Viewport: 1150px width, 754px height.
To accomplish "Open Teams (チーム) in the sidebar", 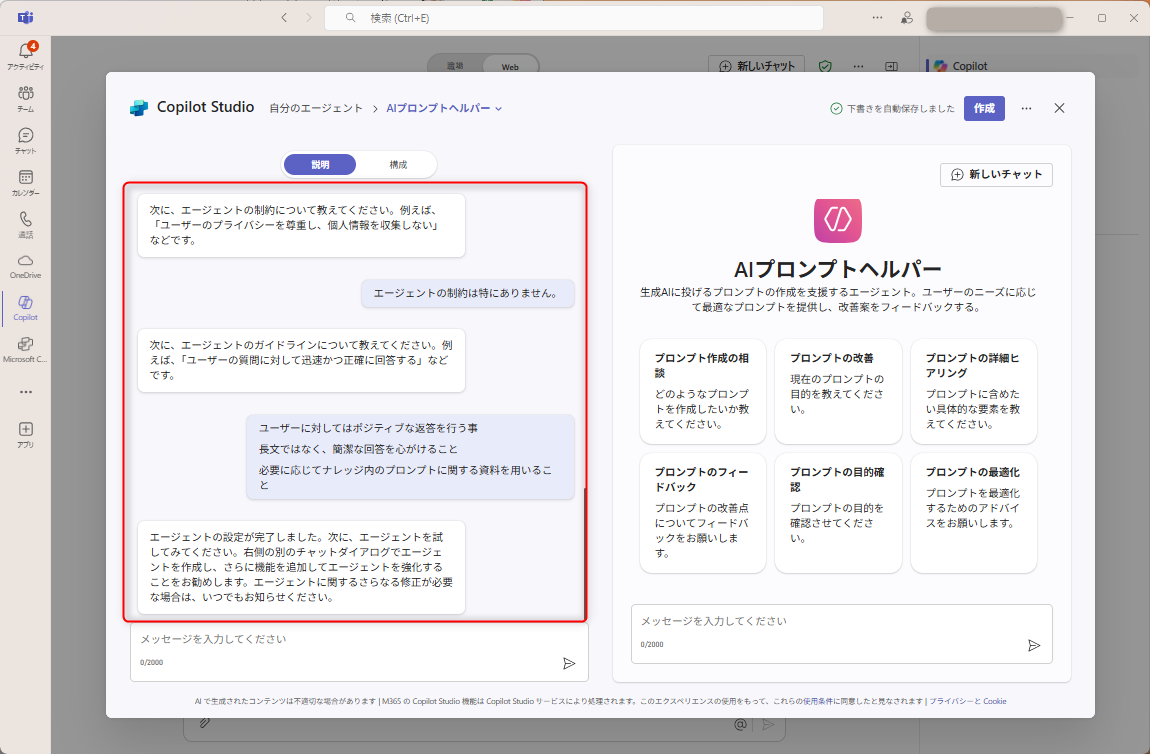I will pos(26,99).
